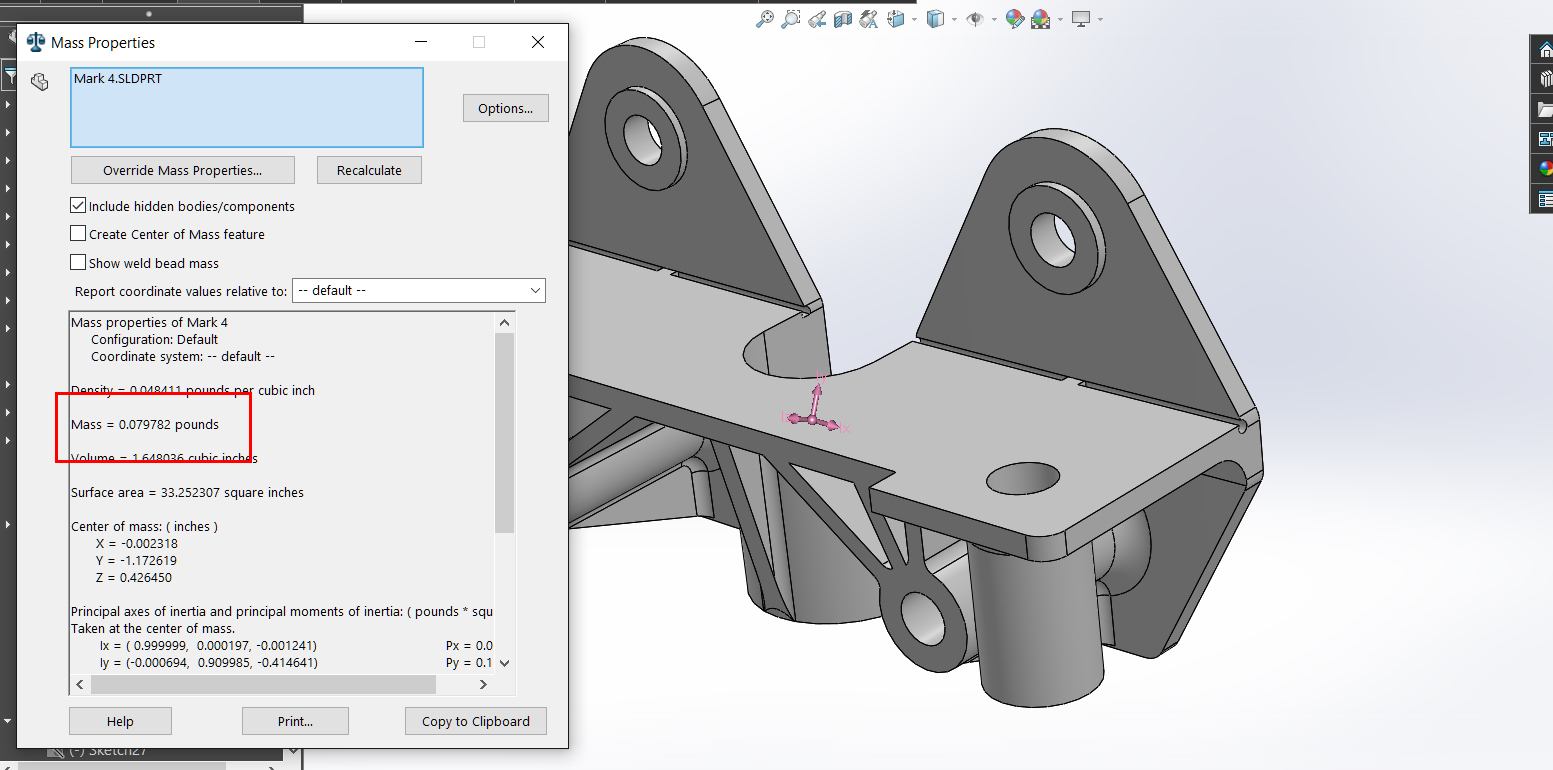1553x770 pixels.
Task: Click the Apply Scene icon
Action: [1040, 18]
